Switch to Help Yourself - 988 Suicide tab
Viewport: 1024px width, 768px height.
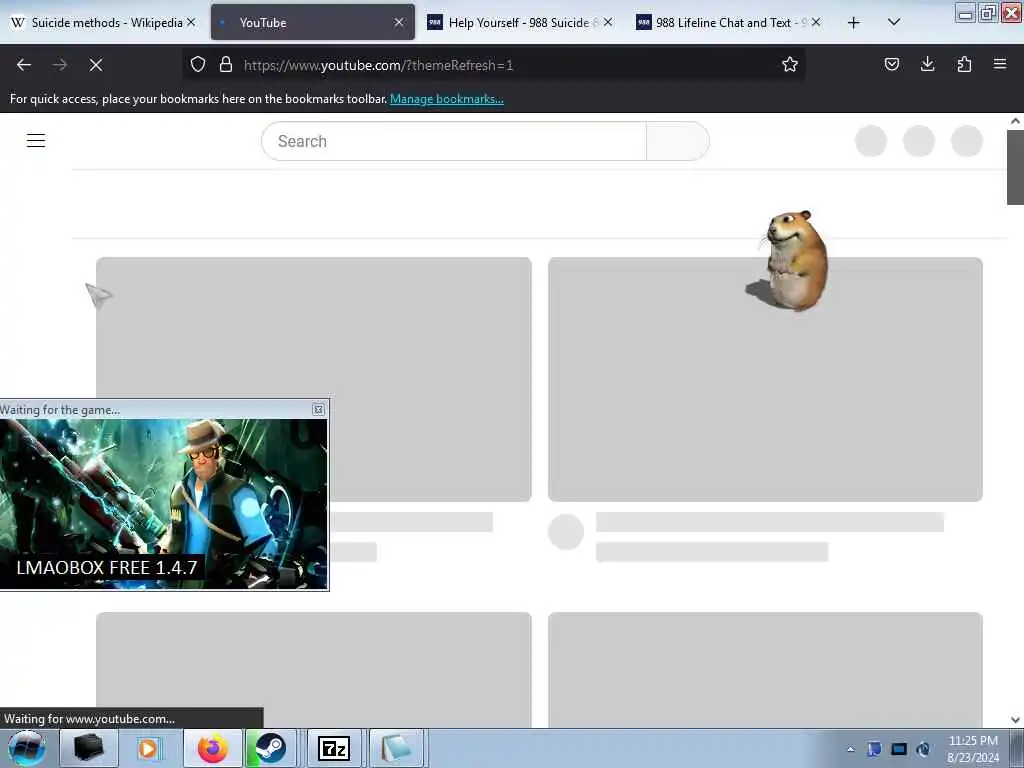click(x=520, y=22)
